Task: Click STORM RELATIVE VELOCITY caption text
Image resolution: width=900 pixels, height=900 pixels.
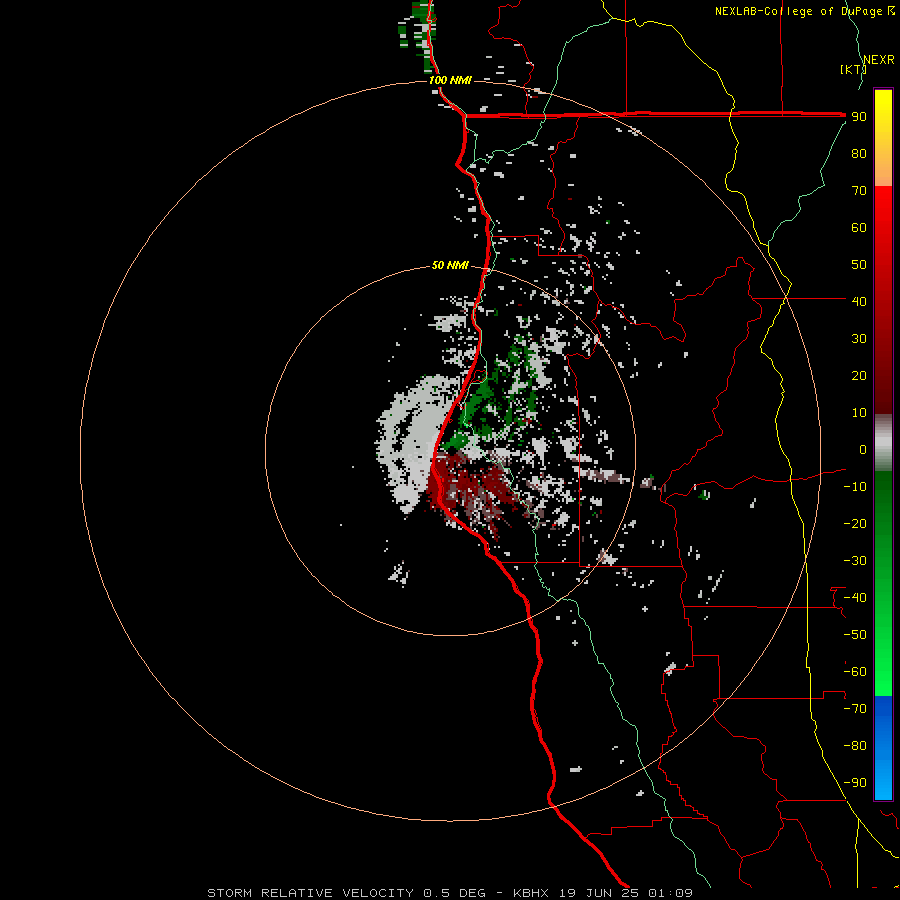Action: click(310, 893)
